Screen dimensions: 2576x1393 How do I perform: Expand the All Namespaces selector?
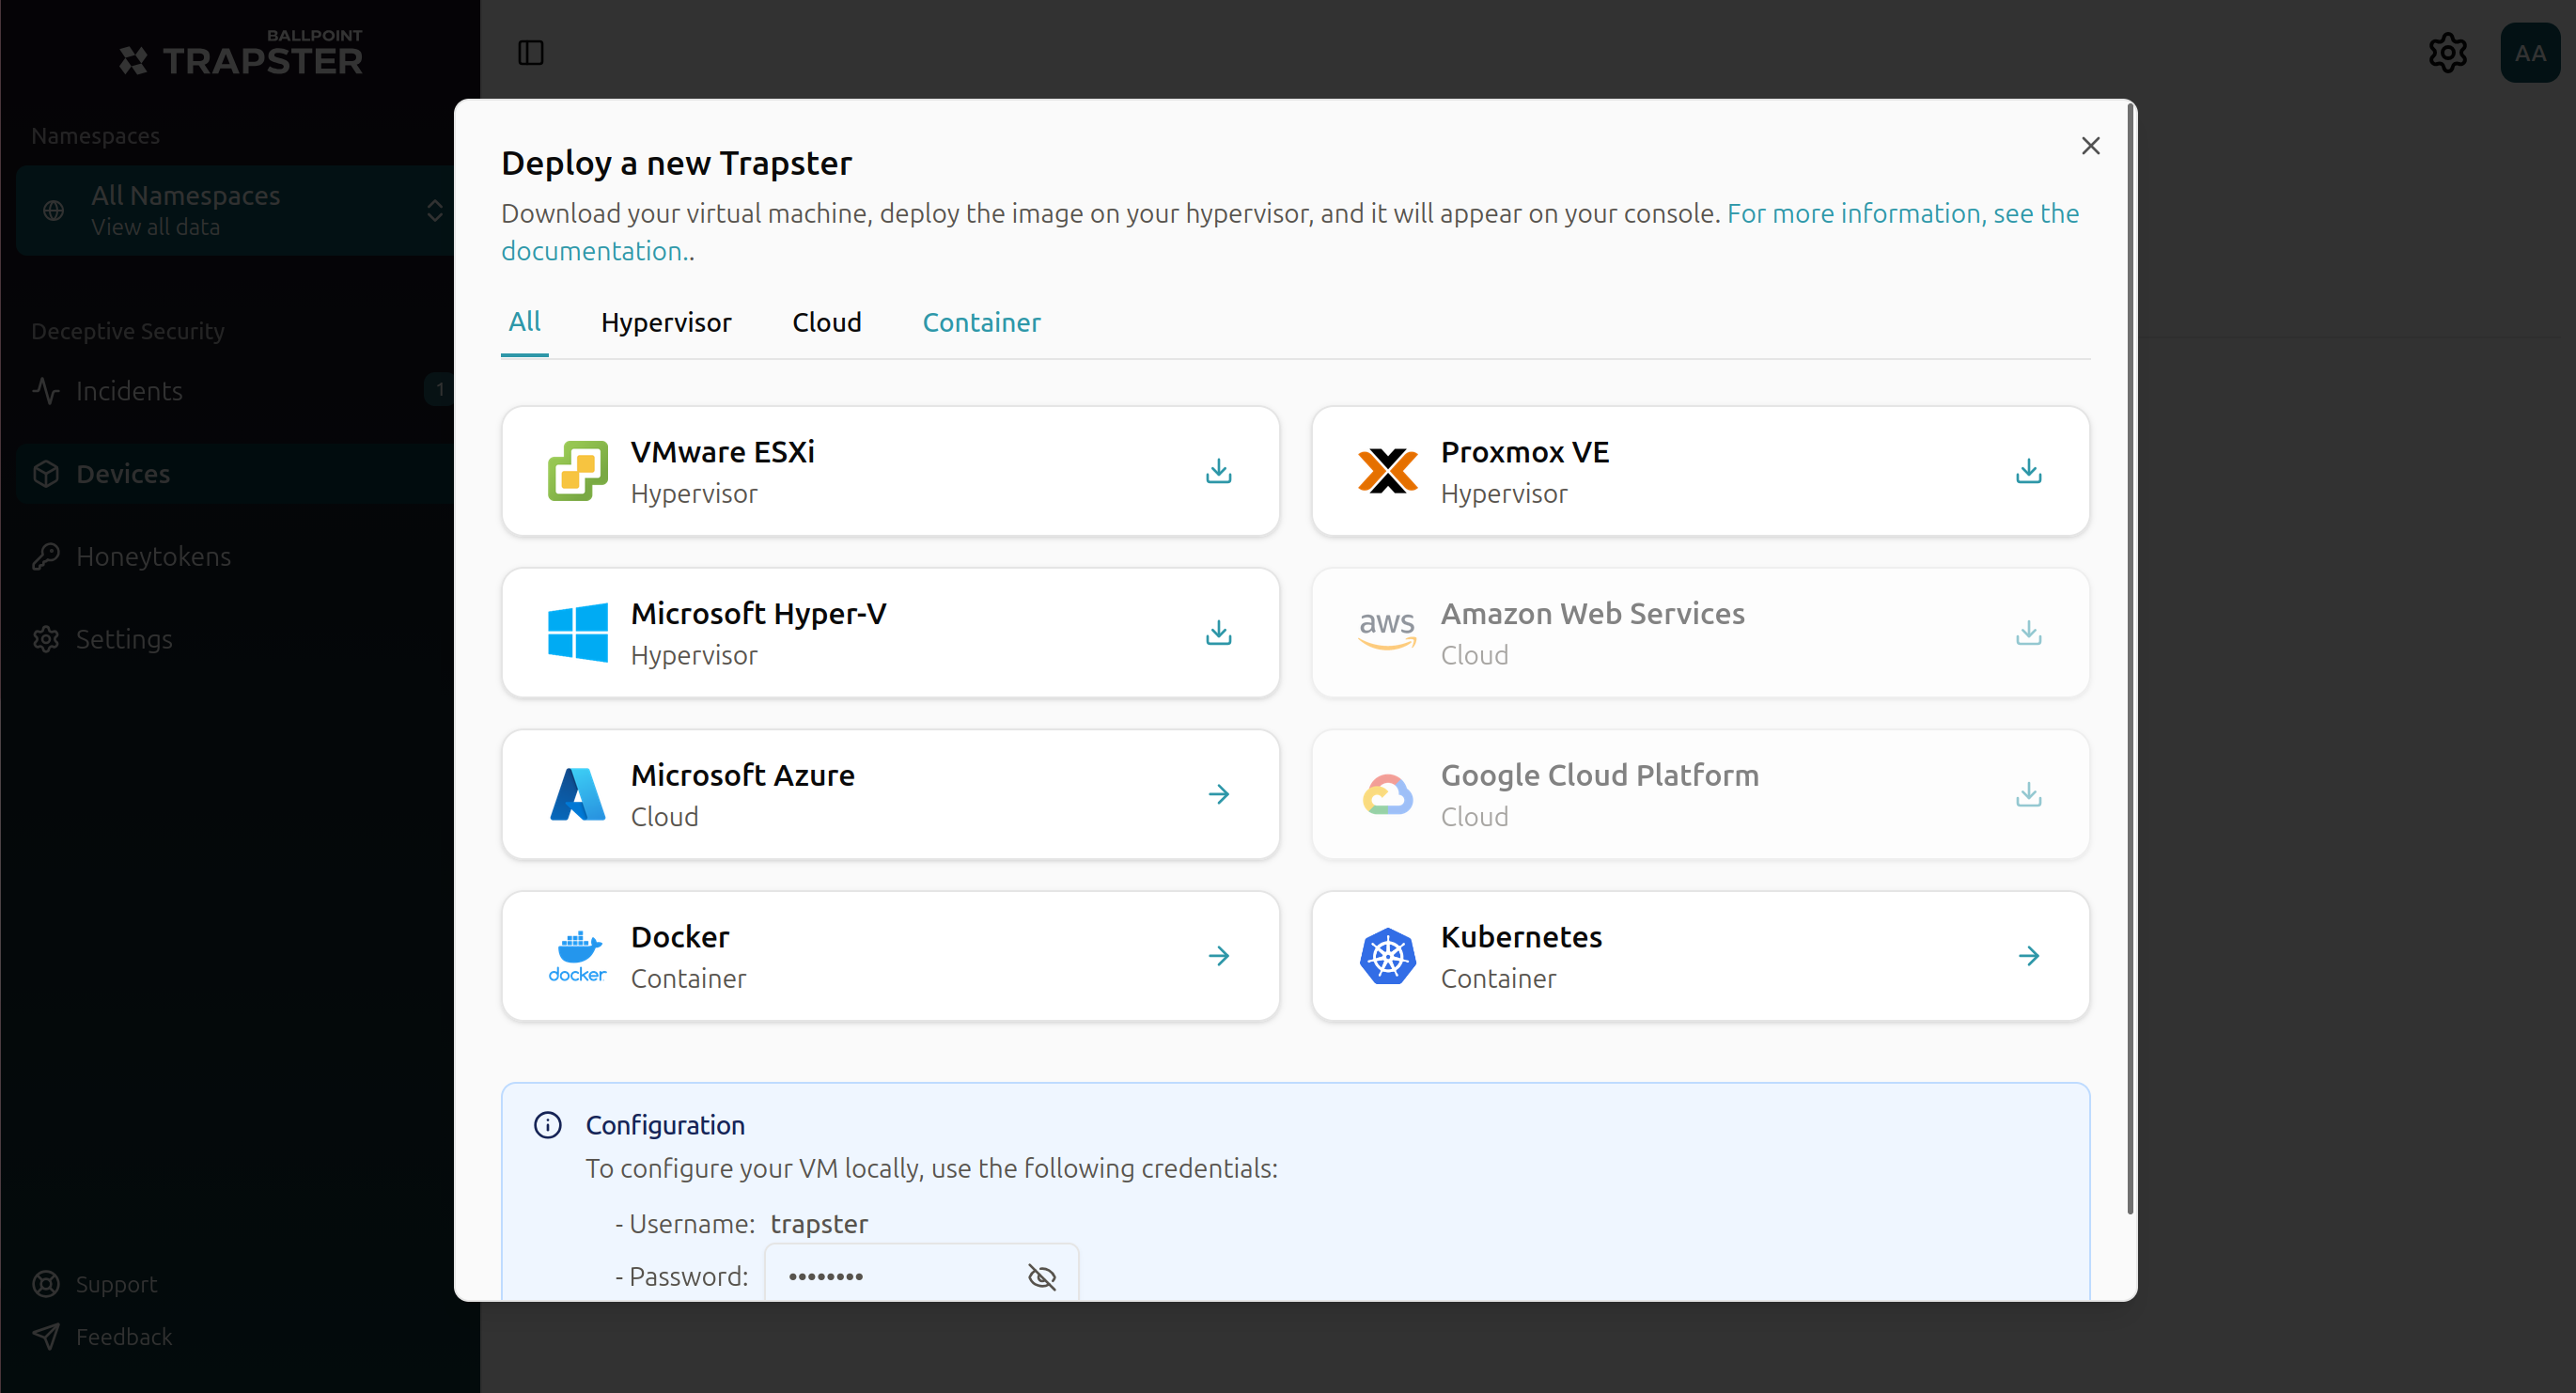click(x=236, y=210)
